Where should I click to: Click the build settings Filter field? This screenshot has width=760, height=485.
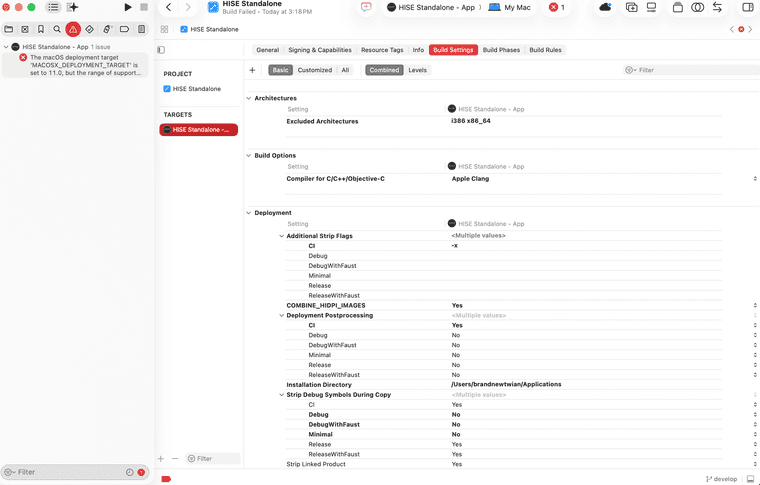point(691,70)
